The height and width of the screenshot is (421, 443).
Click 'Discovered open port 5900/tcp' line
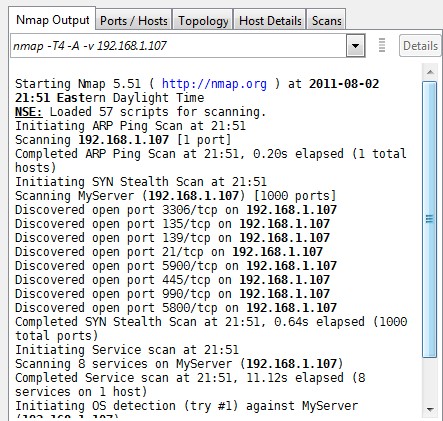(x=176, y=266)
